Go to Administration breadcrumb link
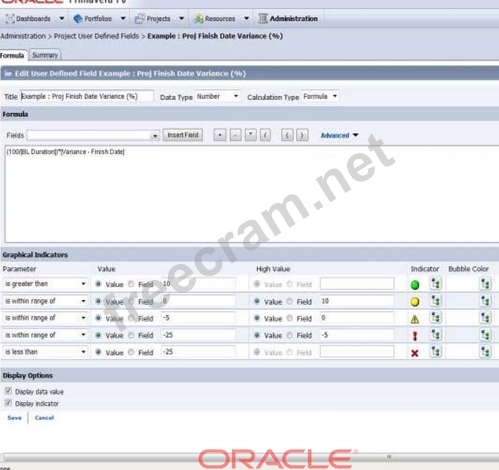 [x=23, y=36]
